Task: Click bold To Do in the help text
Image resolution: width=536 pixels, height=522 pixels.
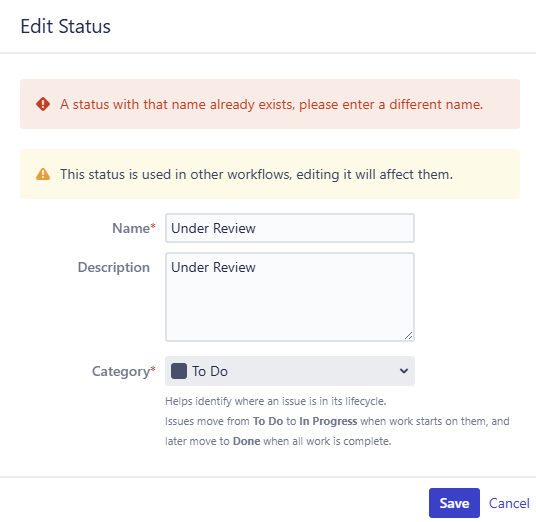Action: pyautogui.click(x=268, y=421)
